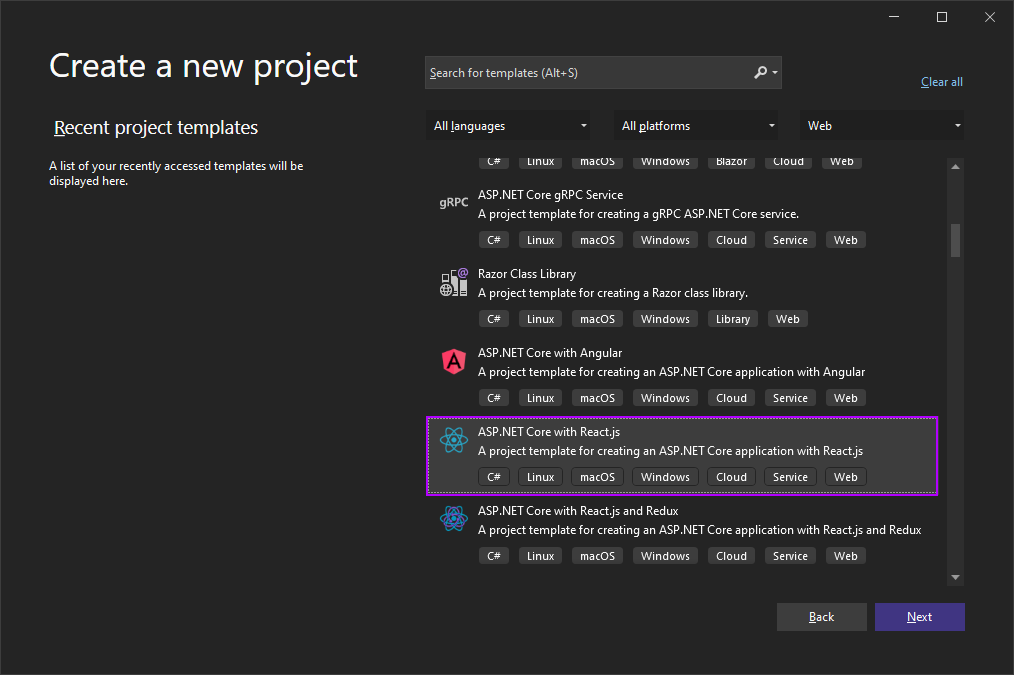Image resolution: width=1014 pixels, height=675 pixels.
Task: Click the Web tag on Angular template
Action: coord(845,398)
